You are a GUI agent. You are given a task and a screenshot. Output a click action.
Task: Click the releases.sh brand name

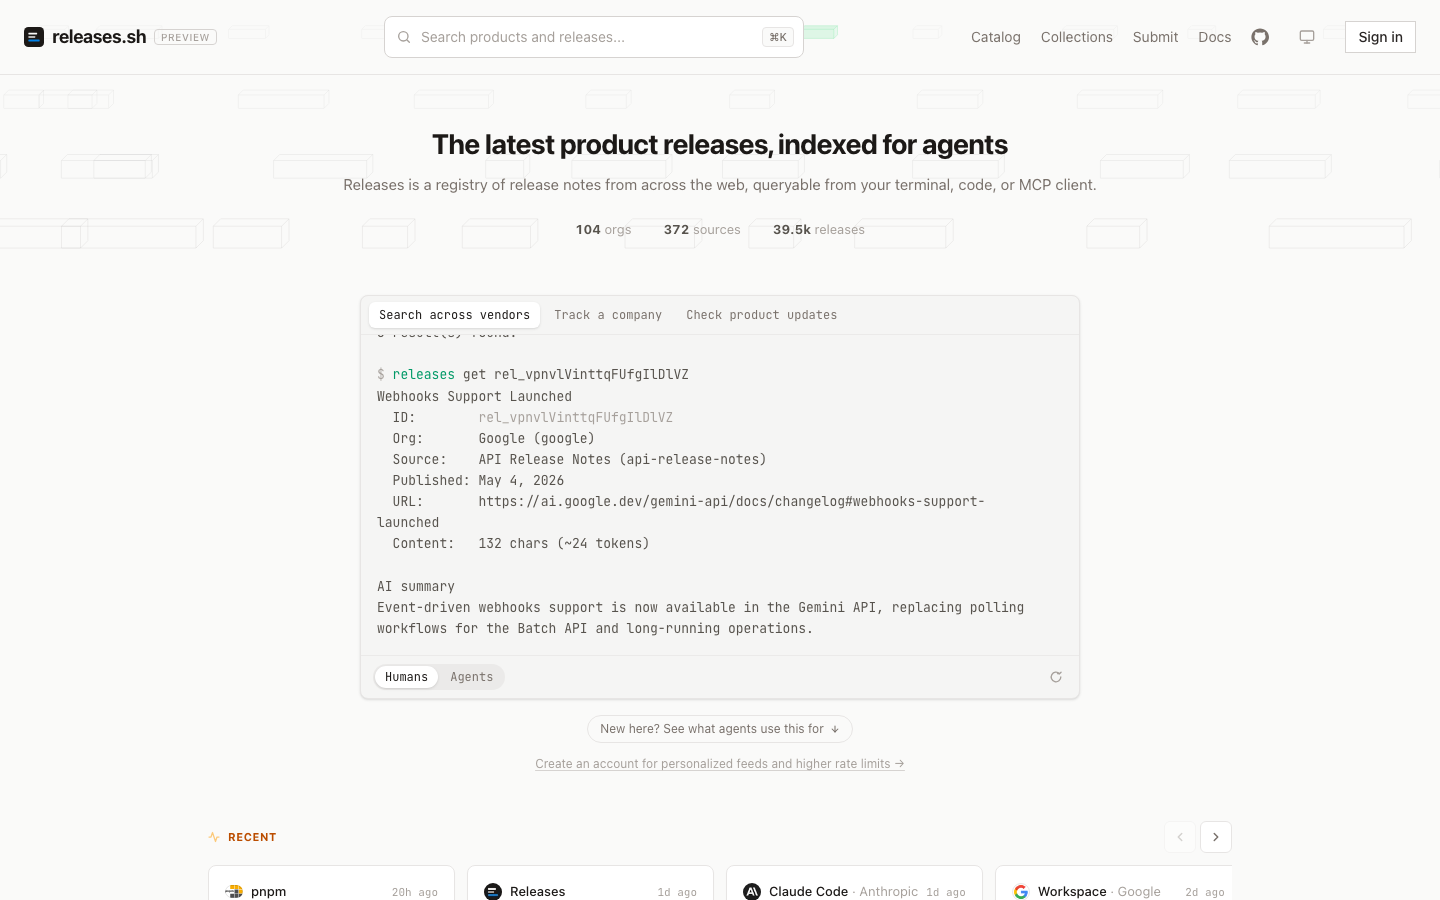(99, 37)
